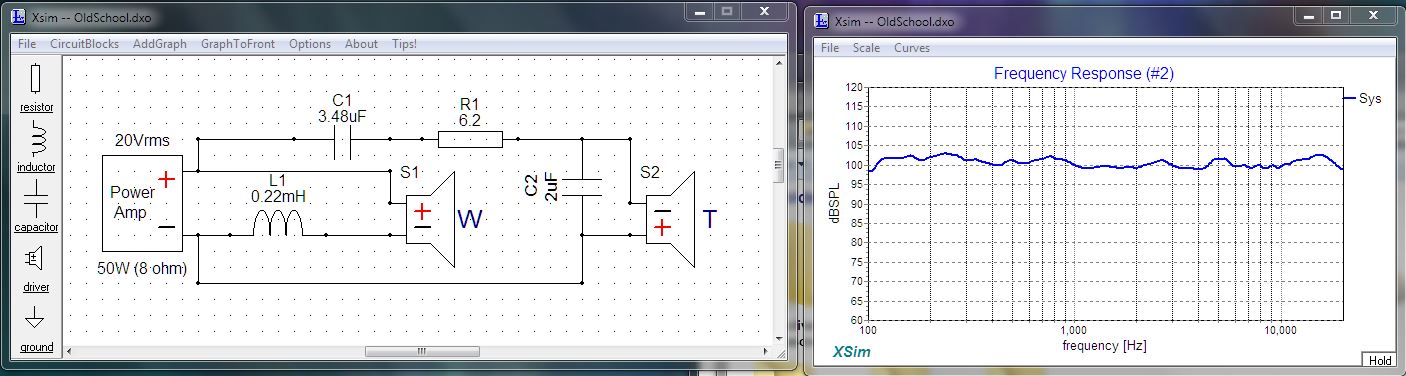This screenshot has width=1406, height=376.
Task: Click the horizontal scrollbar thumb
Action: click(421, 351)
